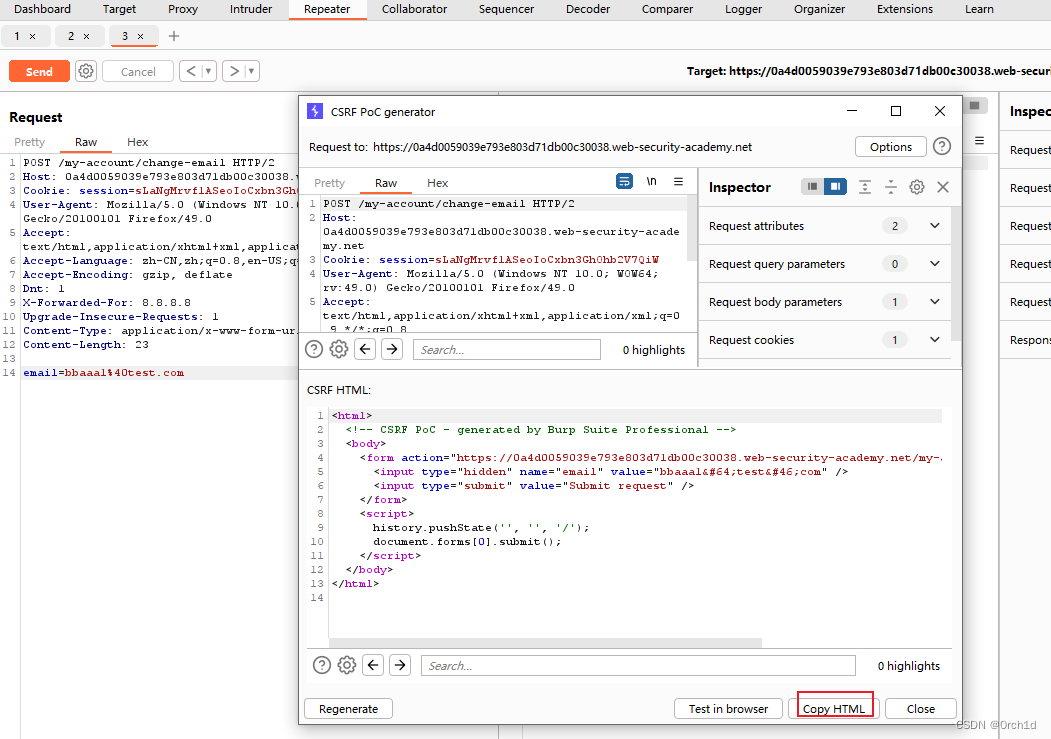The image size is (1051, 739).
Task: Open the back history dropdown arrow
Action: [208, 71]
